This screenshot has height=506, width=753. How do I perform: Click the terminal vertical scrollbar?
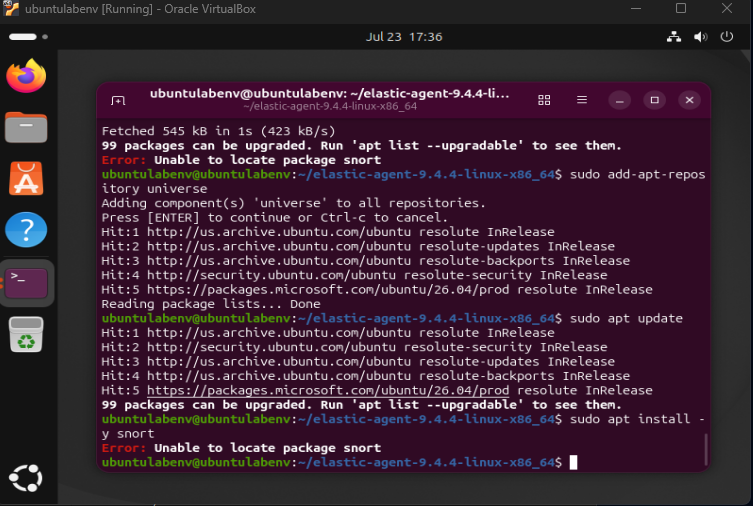[x=705, y=449]
